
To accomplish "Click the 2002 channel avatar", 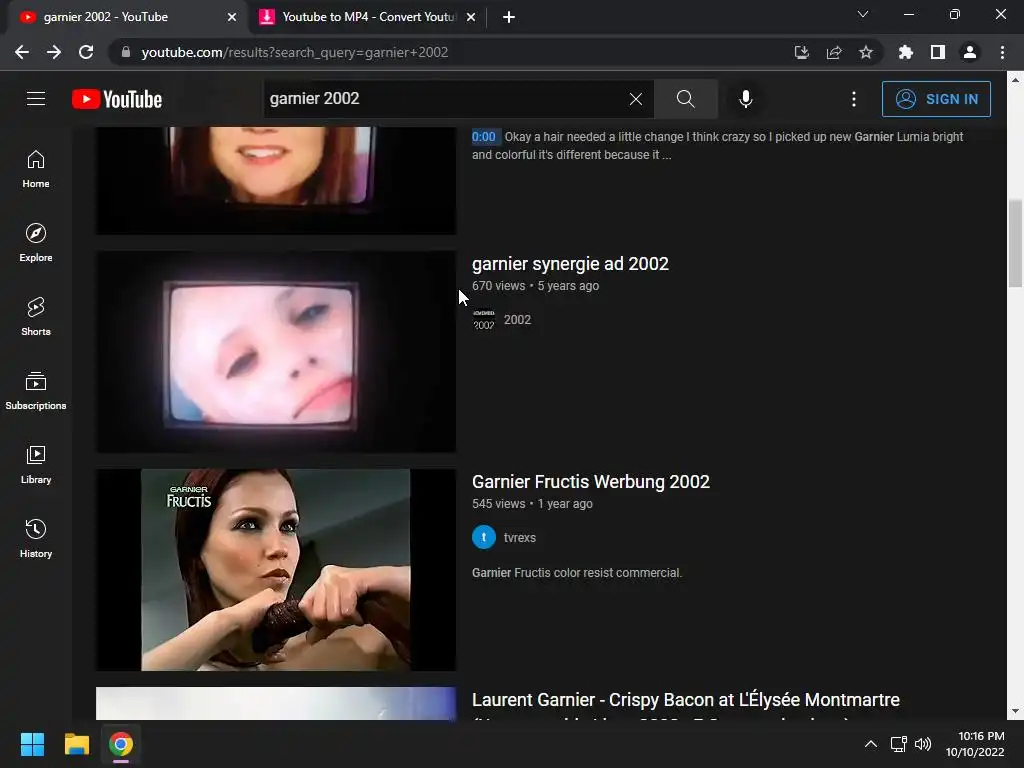I will click(x=484, y=319).
